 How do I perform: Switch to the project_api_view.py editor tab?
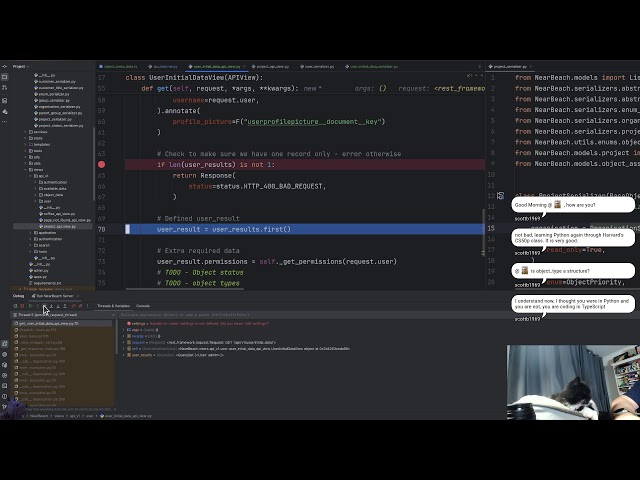tap(270, 66)
